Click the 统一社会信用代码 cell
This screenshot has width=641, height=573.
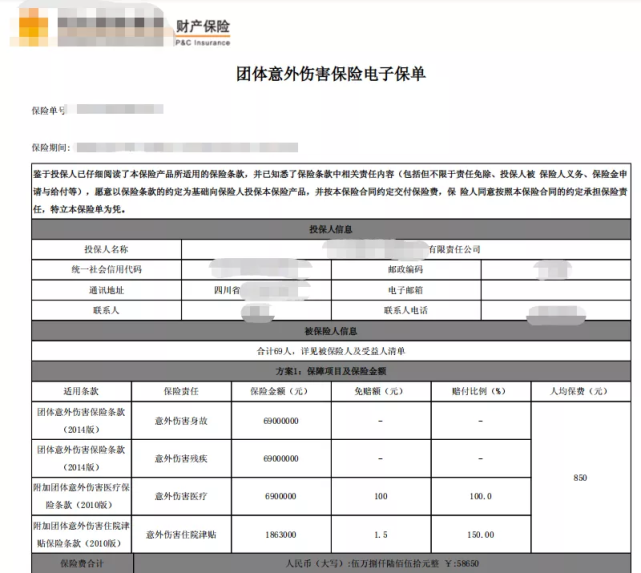(106, 269)
